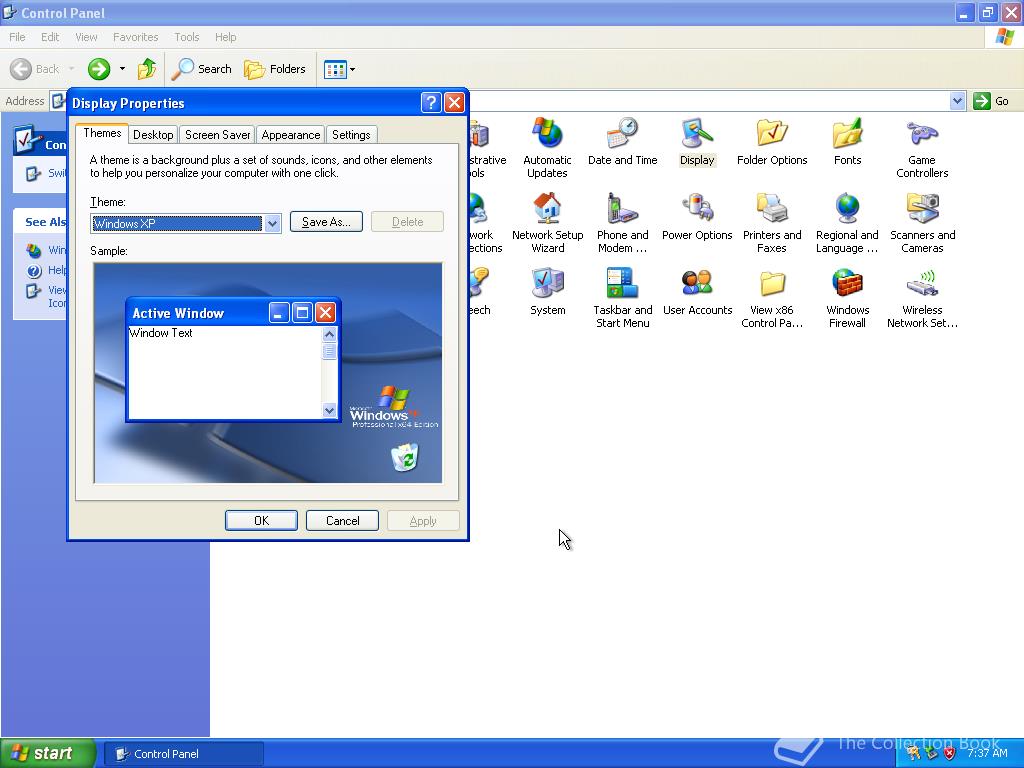
Task: Click the Up folder toolbar icon
Action: pos(147,69)
